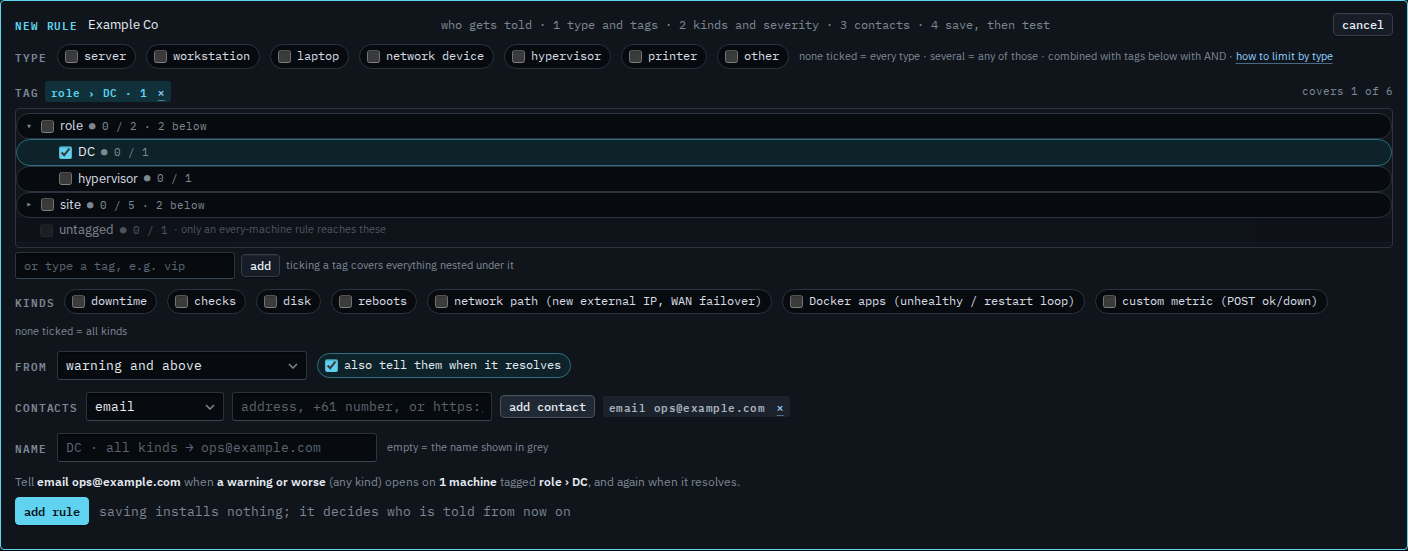This screenshot has width=1408, height=551.
Task: Click the empty = the name shown hint
Action: pos(466,447)
